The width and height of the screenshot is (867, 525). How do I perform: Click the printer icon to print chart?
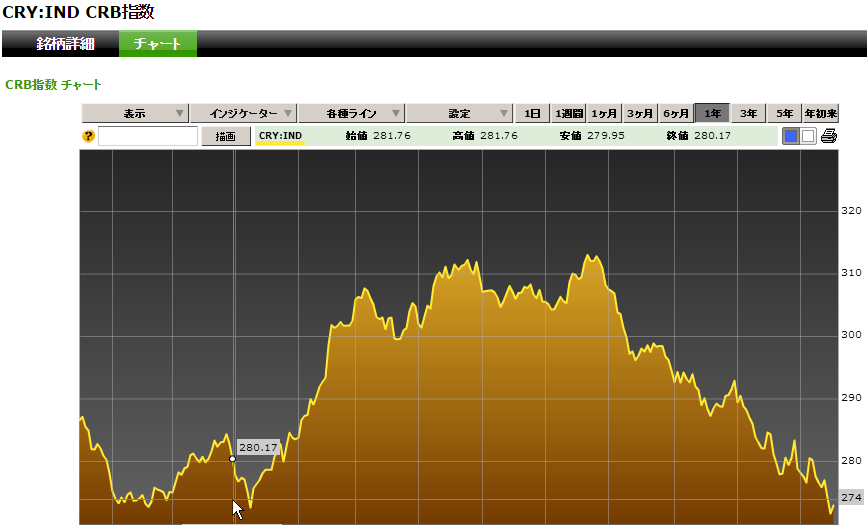[x=828, y=136]
